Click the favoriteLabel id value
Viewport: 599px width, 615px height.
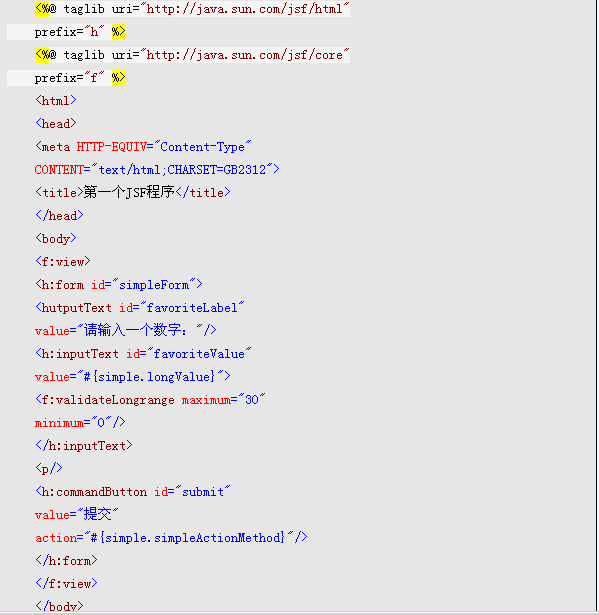coord(192,308)
